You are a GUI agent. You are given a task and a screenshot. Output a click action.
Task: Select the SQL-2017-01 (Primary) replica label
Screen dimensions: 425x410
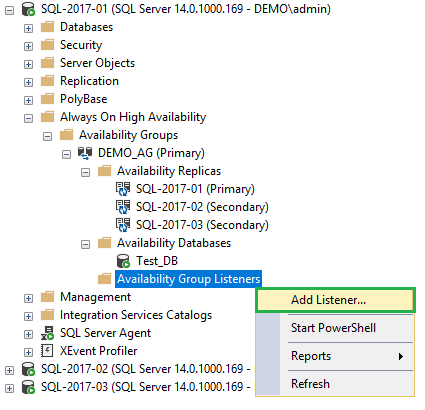point(195,189)
